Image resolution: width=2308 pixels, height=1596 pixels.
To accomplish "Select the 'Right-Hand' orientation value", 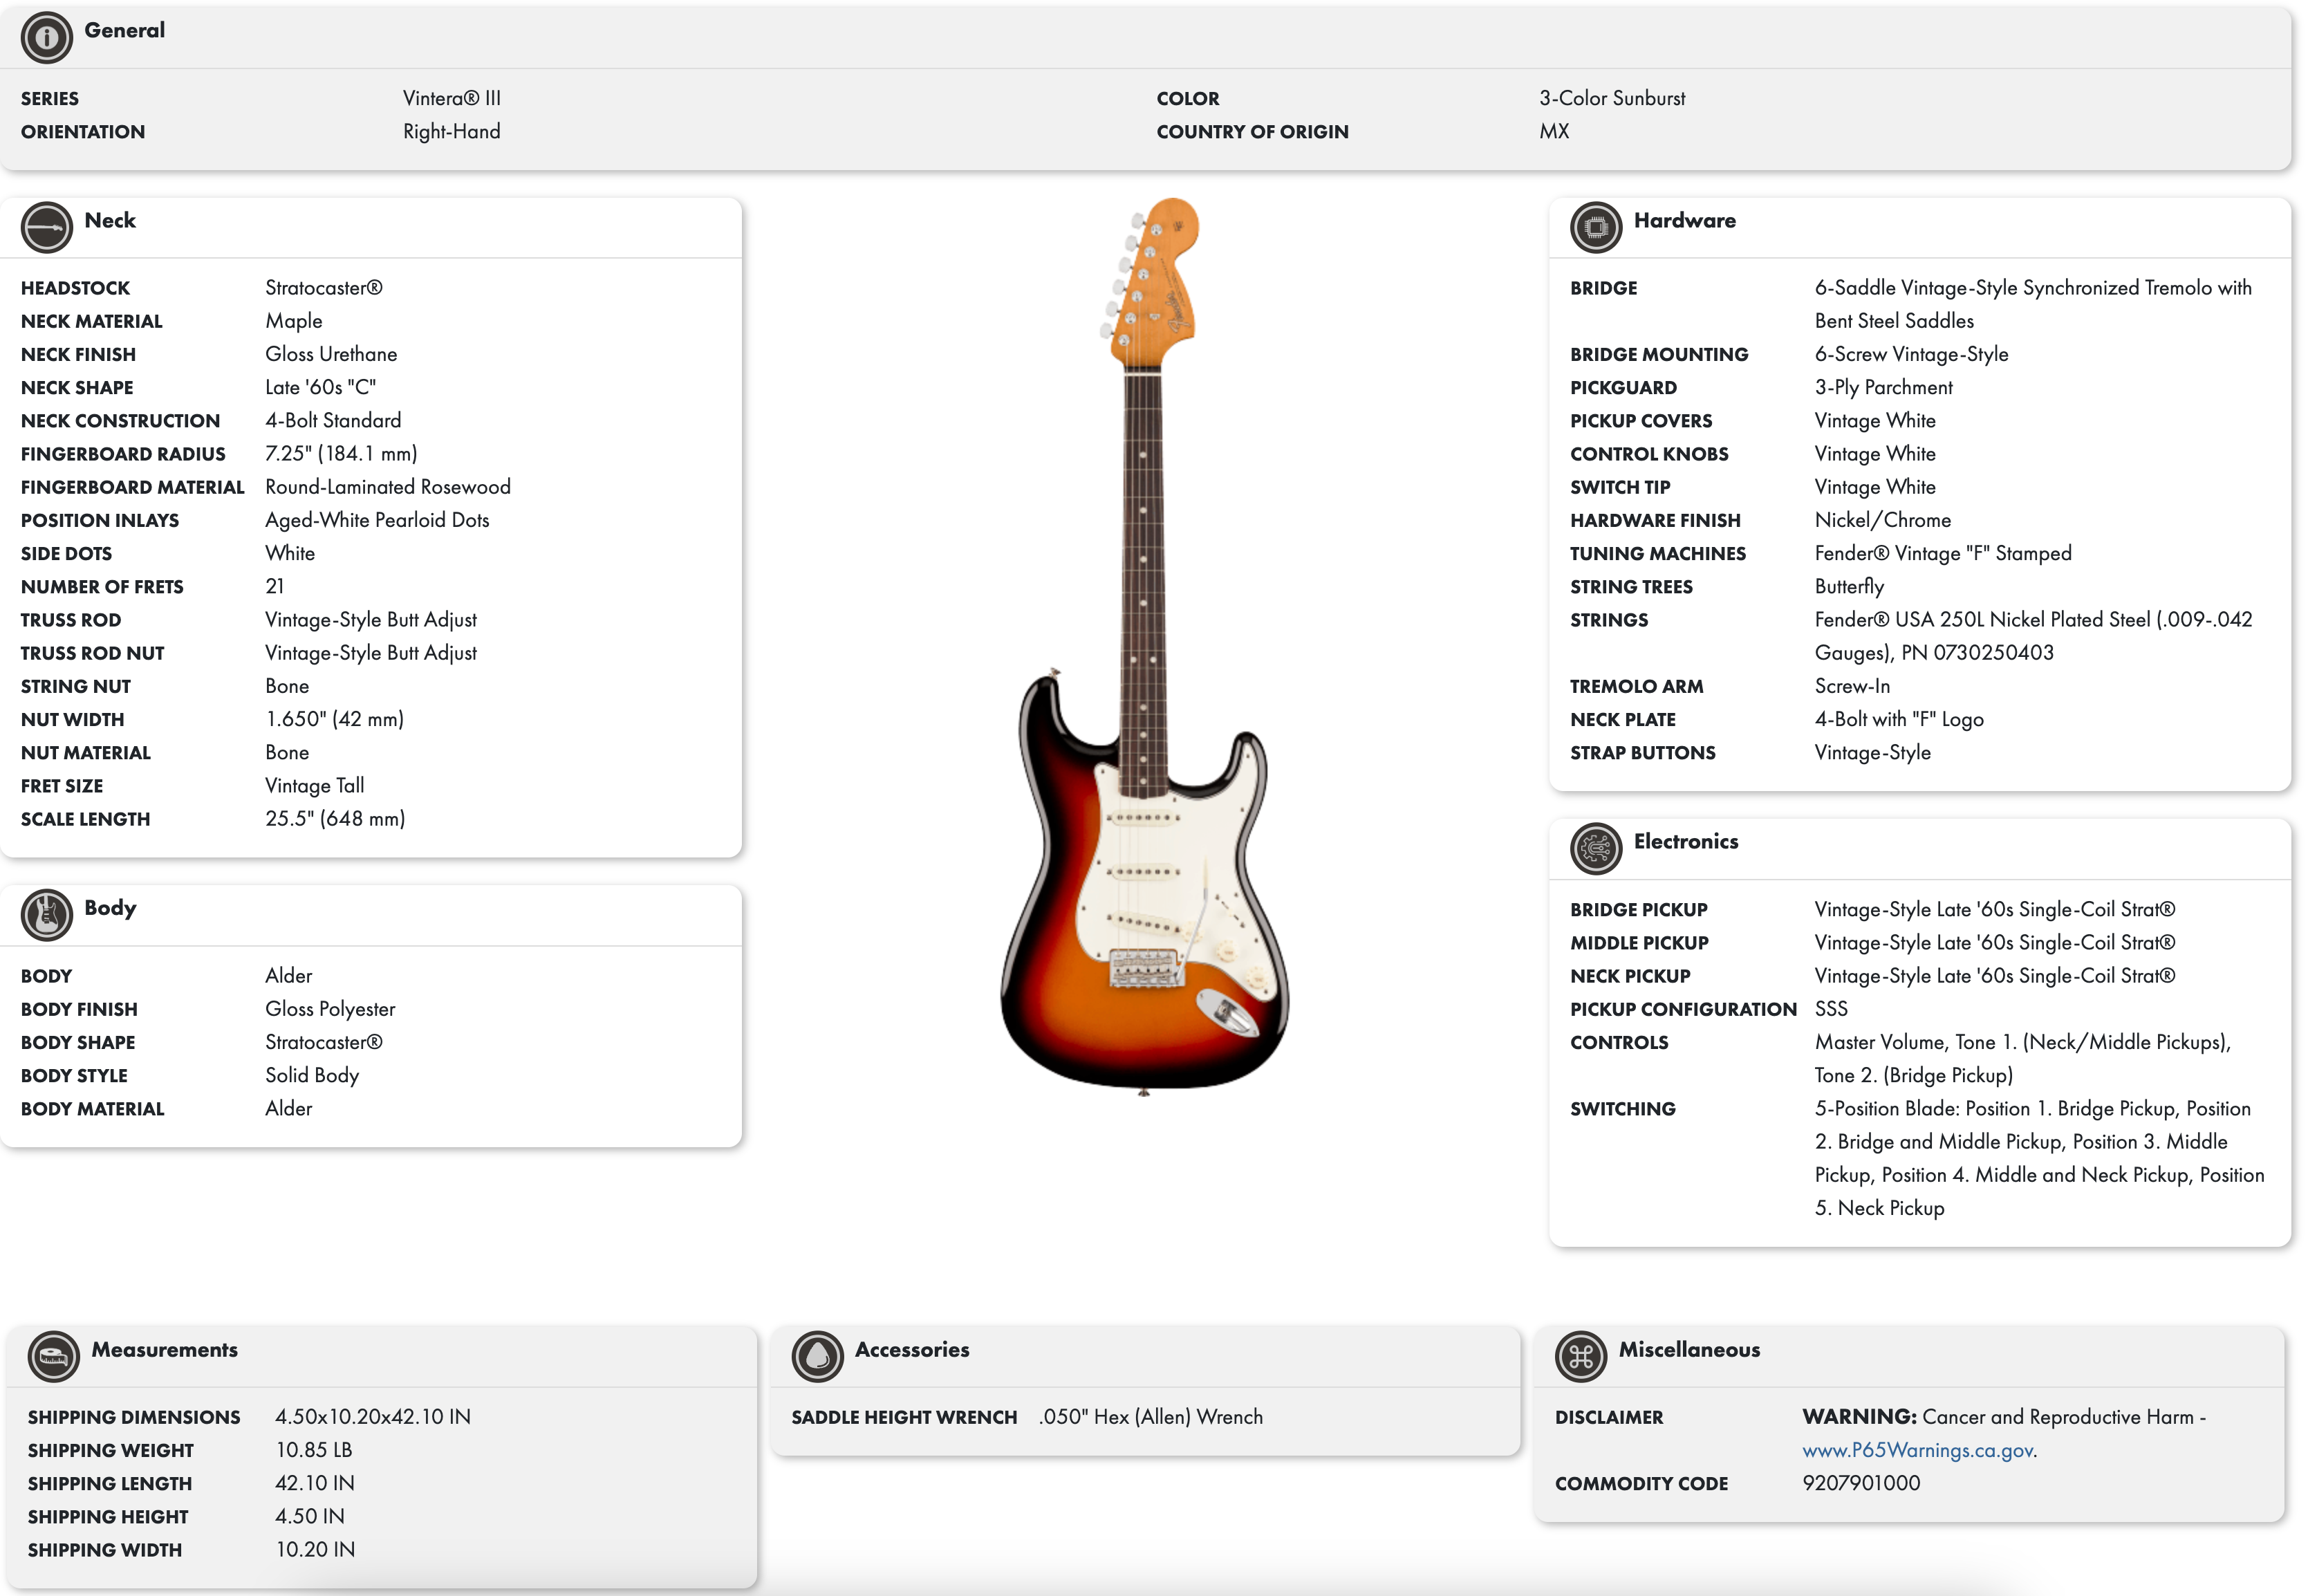I will click(451, 131).
